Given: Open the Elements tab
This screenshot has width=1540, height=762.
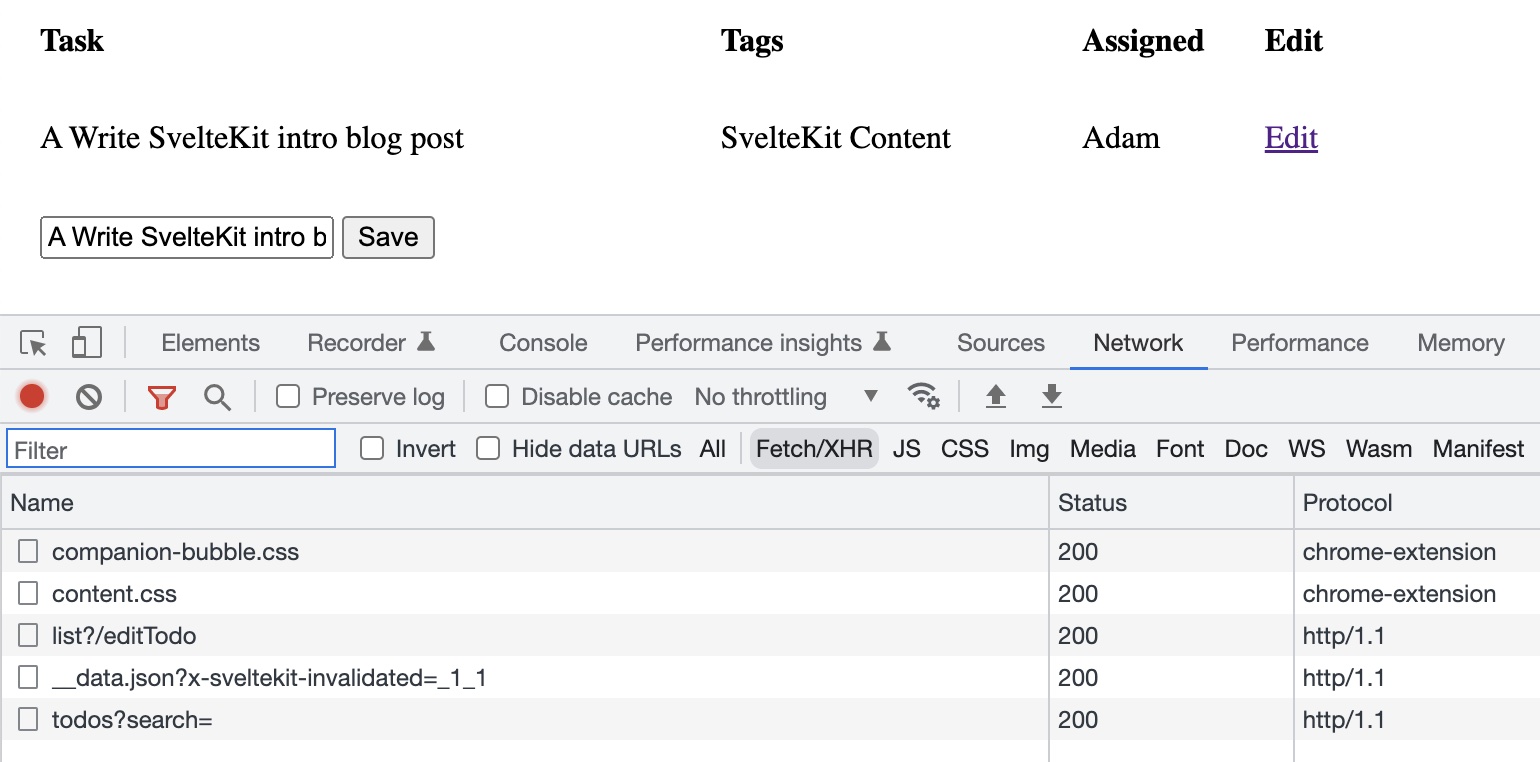Looking at the screenshot, I should [x=210, y=343].
